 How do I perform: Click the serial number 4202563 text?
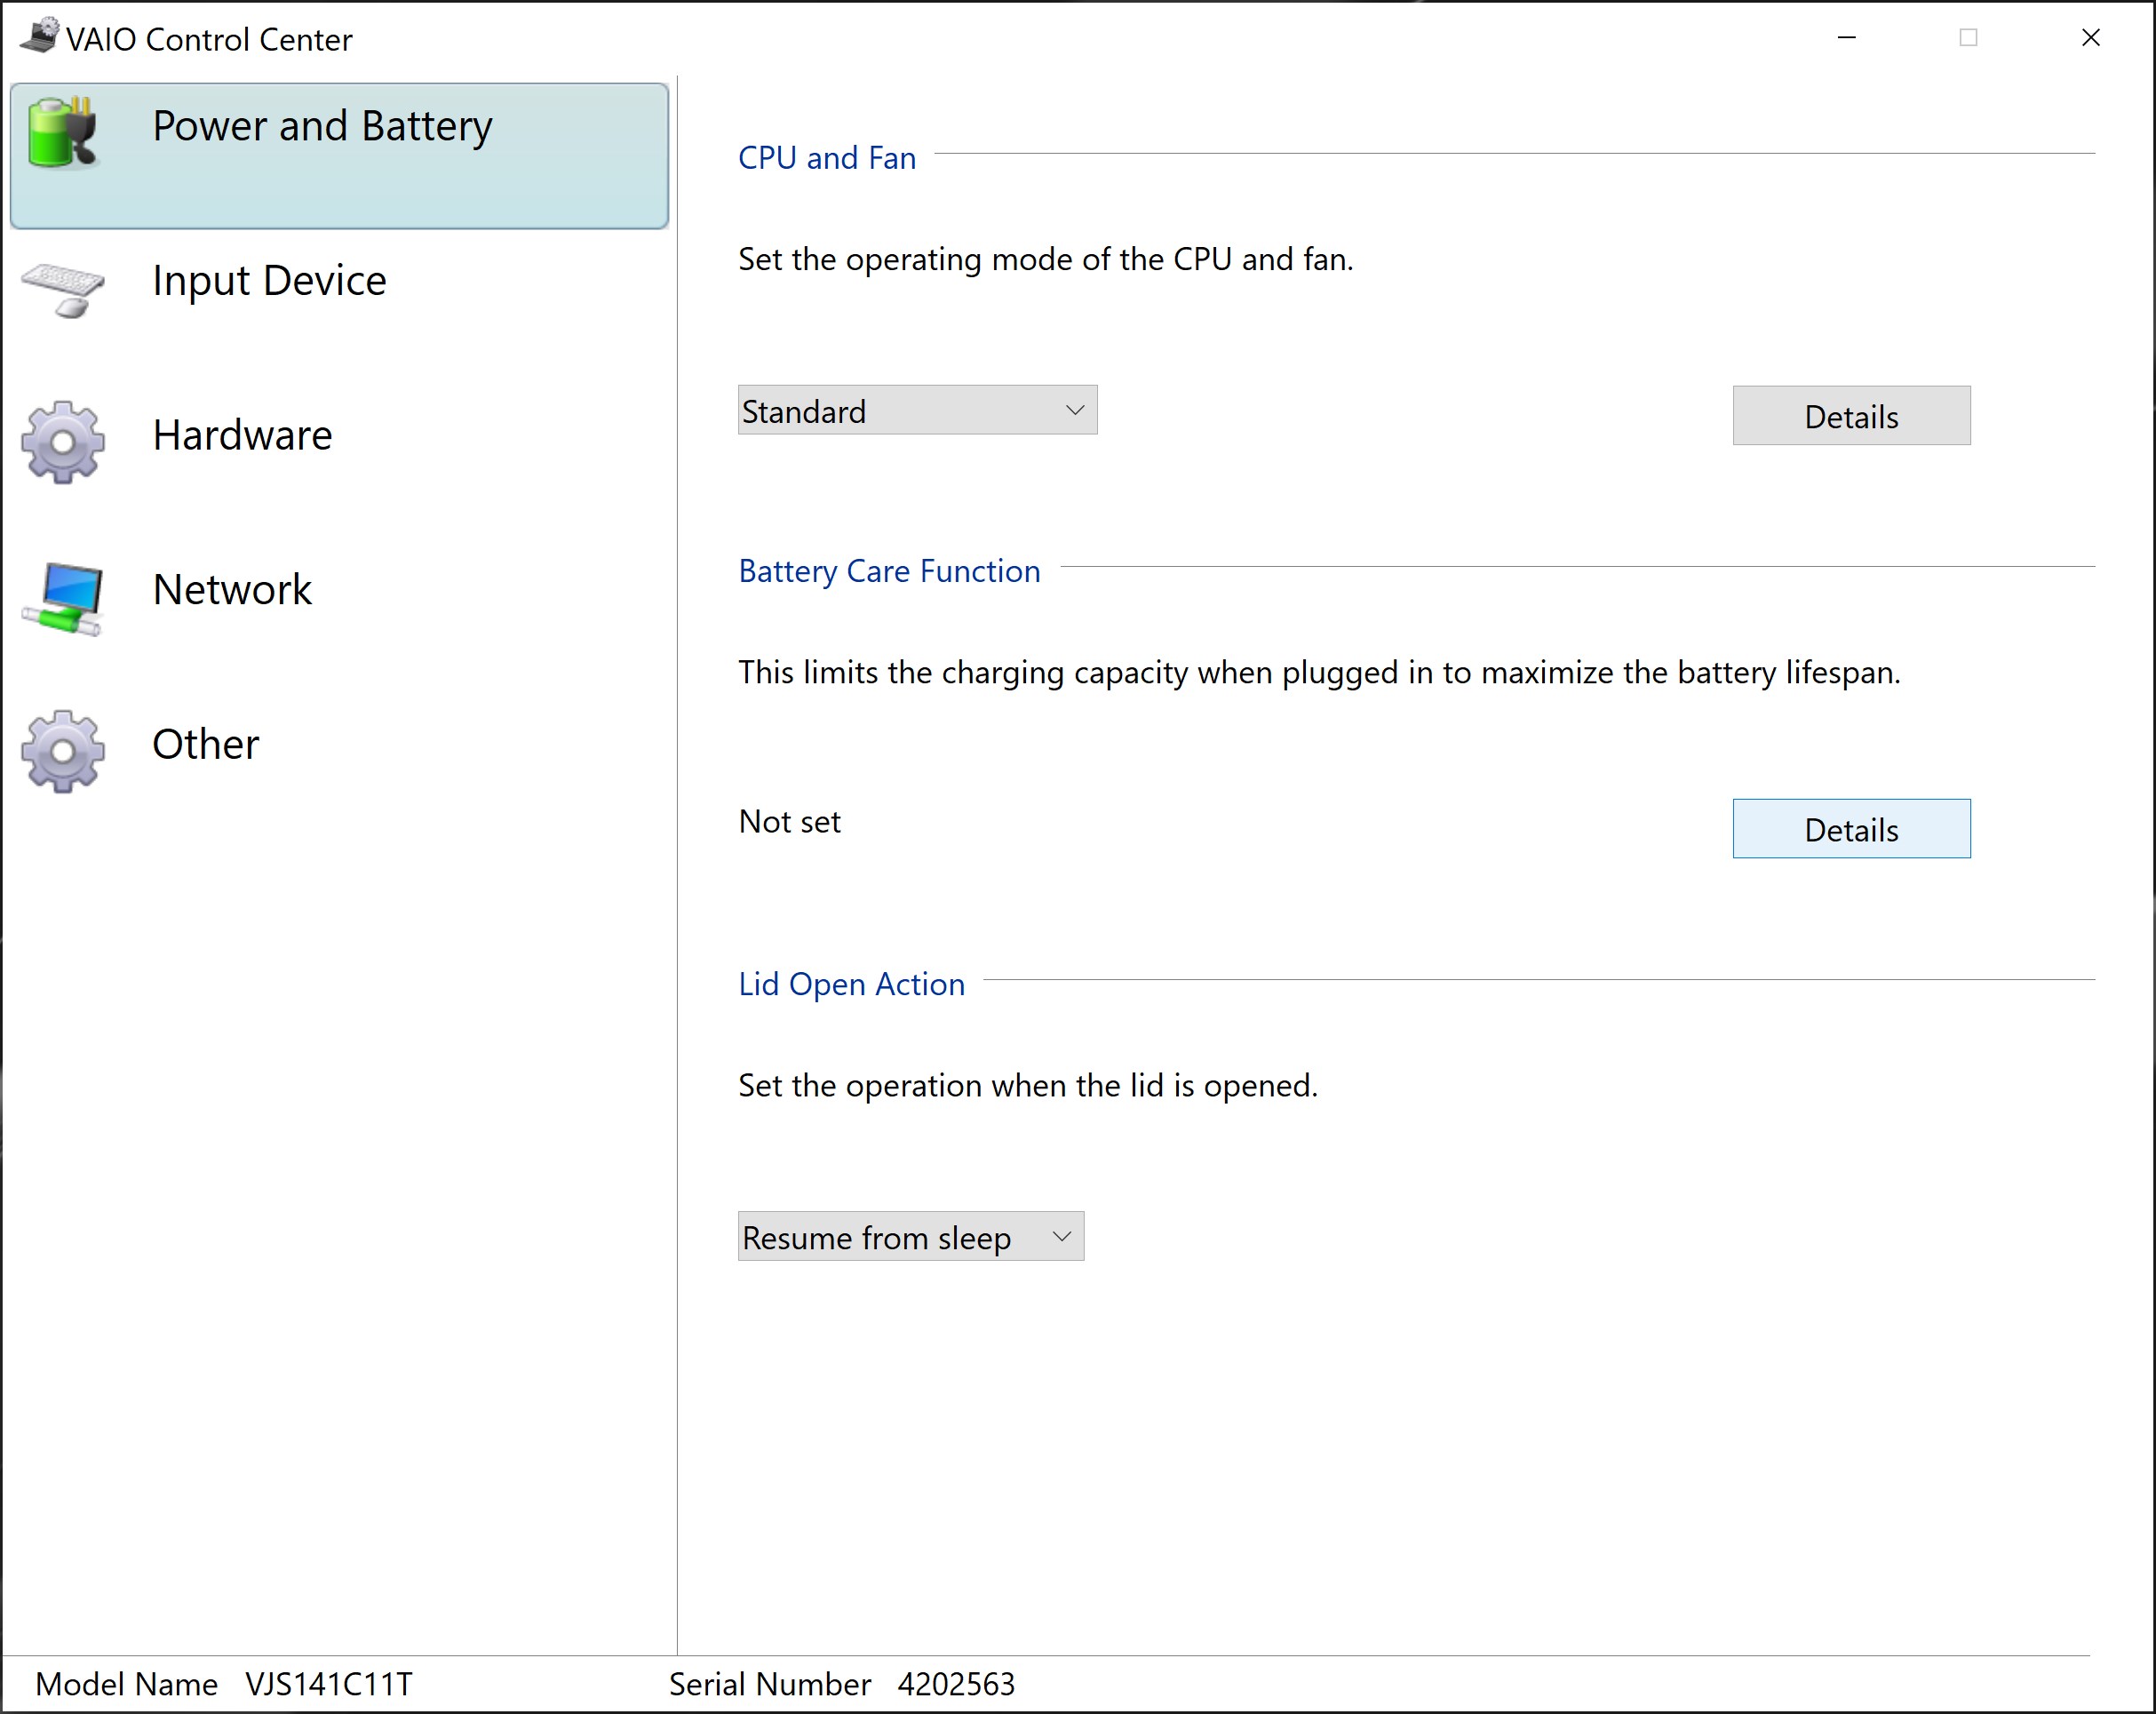[955, 1685]
